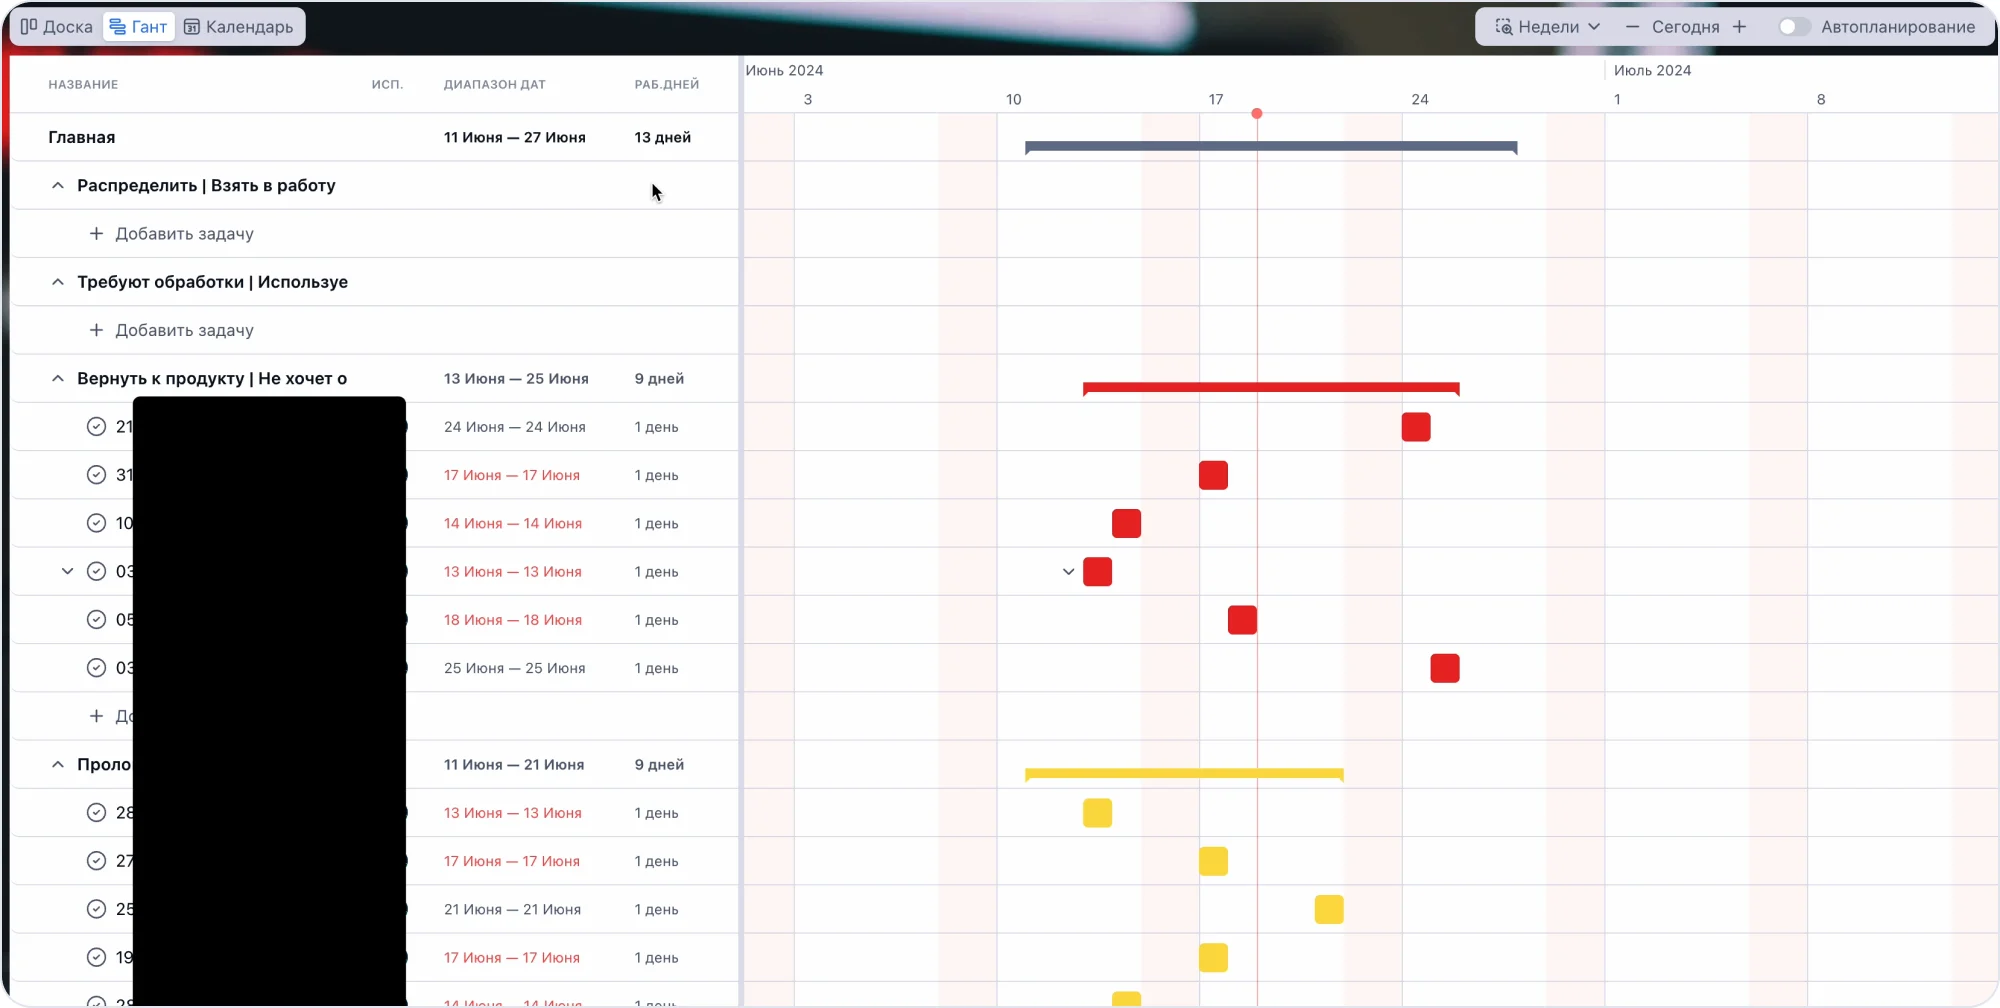The width and height of the screenshot is (2000, 1008).
Task: Complete the task dated 21 Июня
Action: point(96,910)
